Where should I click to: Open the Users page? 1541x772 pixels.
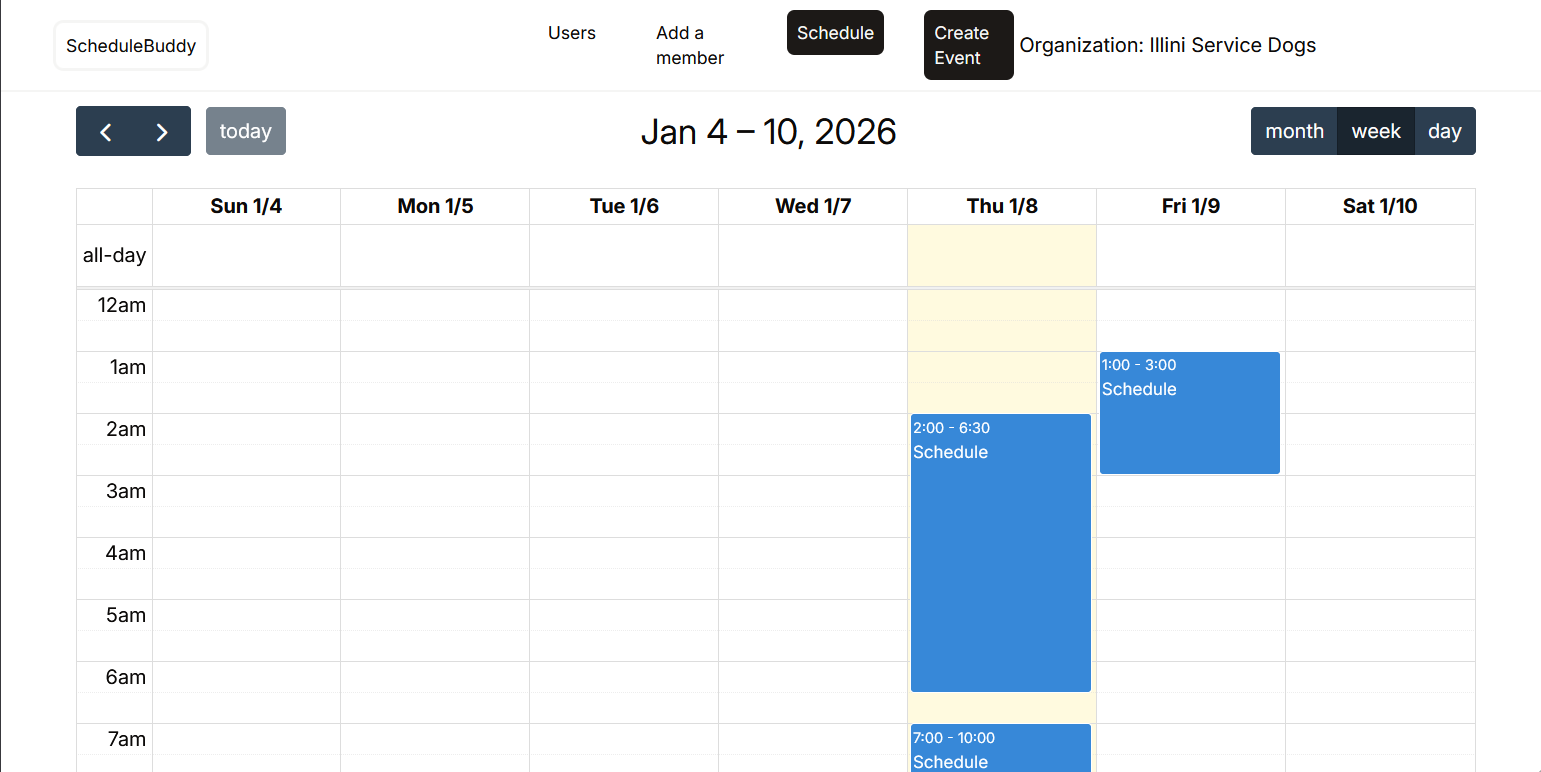pyautogui.click(x=571, y=33)
